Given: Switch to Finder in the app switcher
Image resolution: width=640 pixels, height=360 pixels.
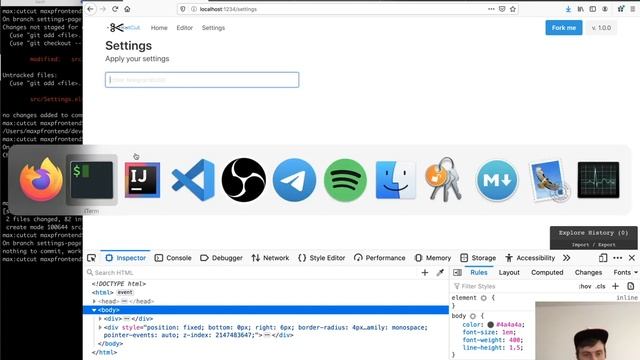Looking at the screenshot, I should (396, 180).
